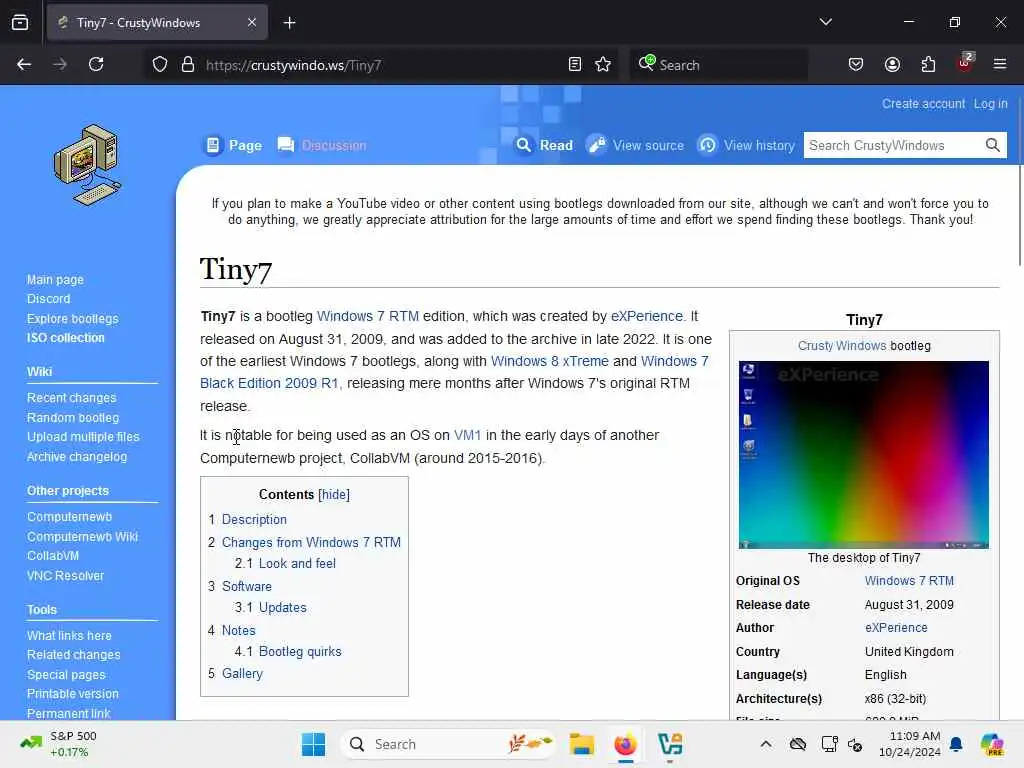Open the S&P 500 widget
This screenshot has width=1024, height=768.
[x=58, y=744]
